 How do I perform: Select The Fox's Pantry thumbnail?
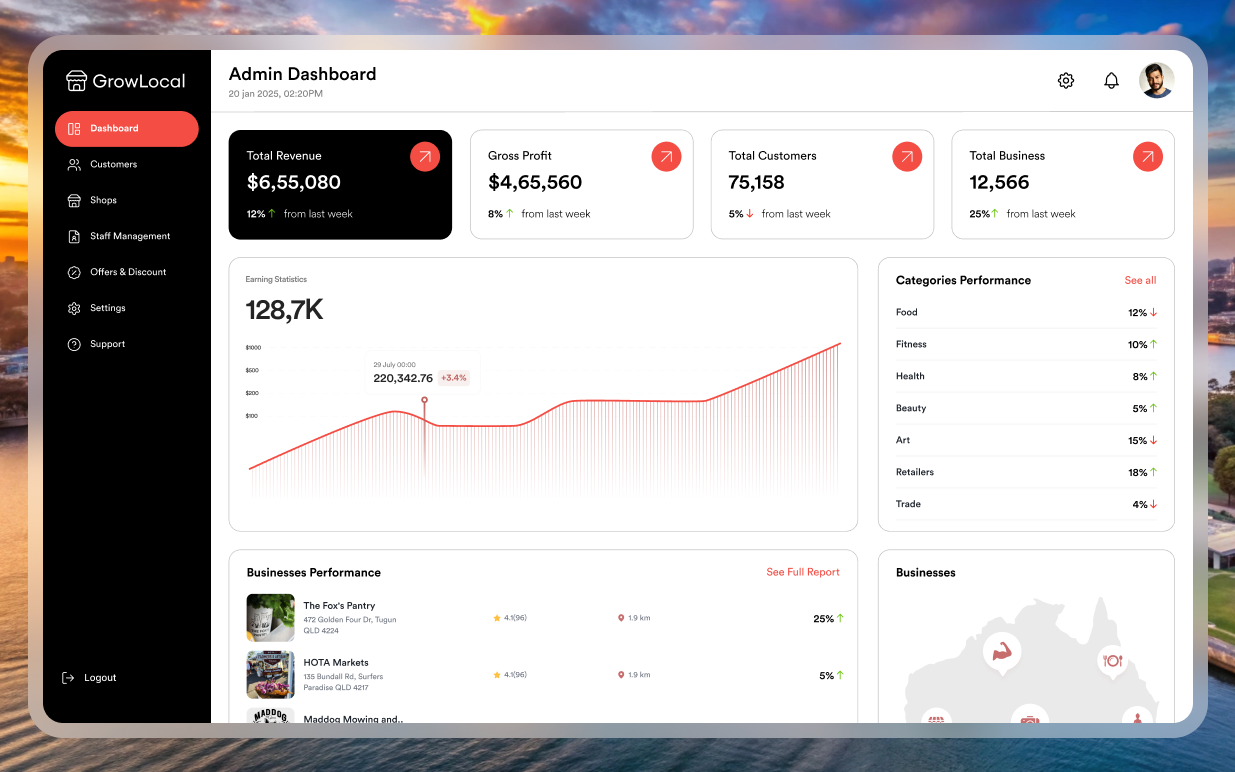click(271, 618)
